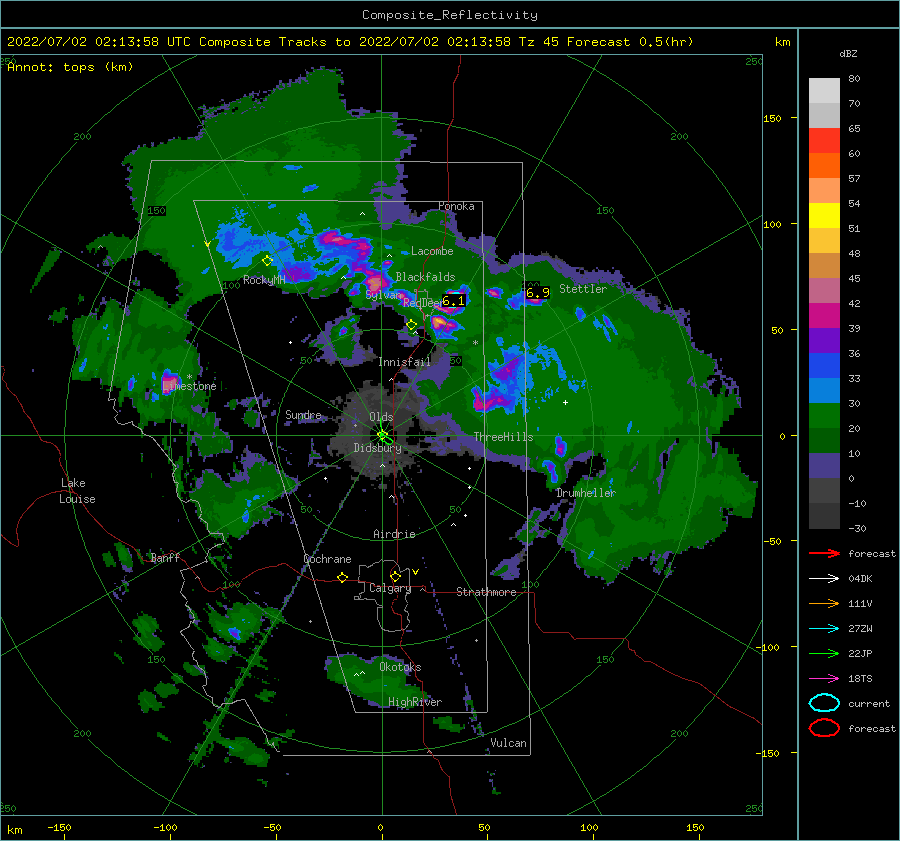900x841 pixels.
Task: Click the 'Annot: tops (km)' text
Action: 70,67
